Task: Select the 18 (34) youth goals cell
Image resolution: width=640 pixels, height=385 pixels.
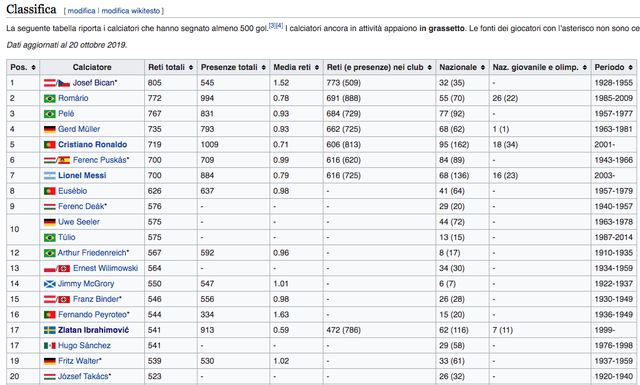Action: tap(540, 145)
